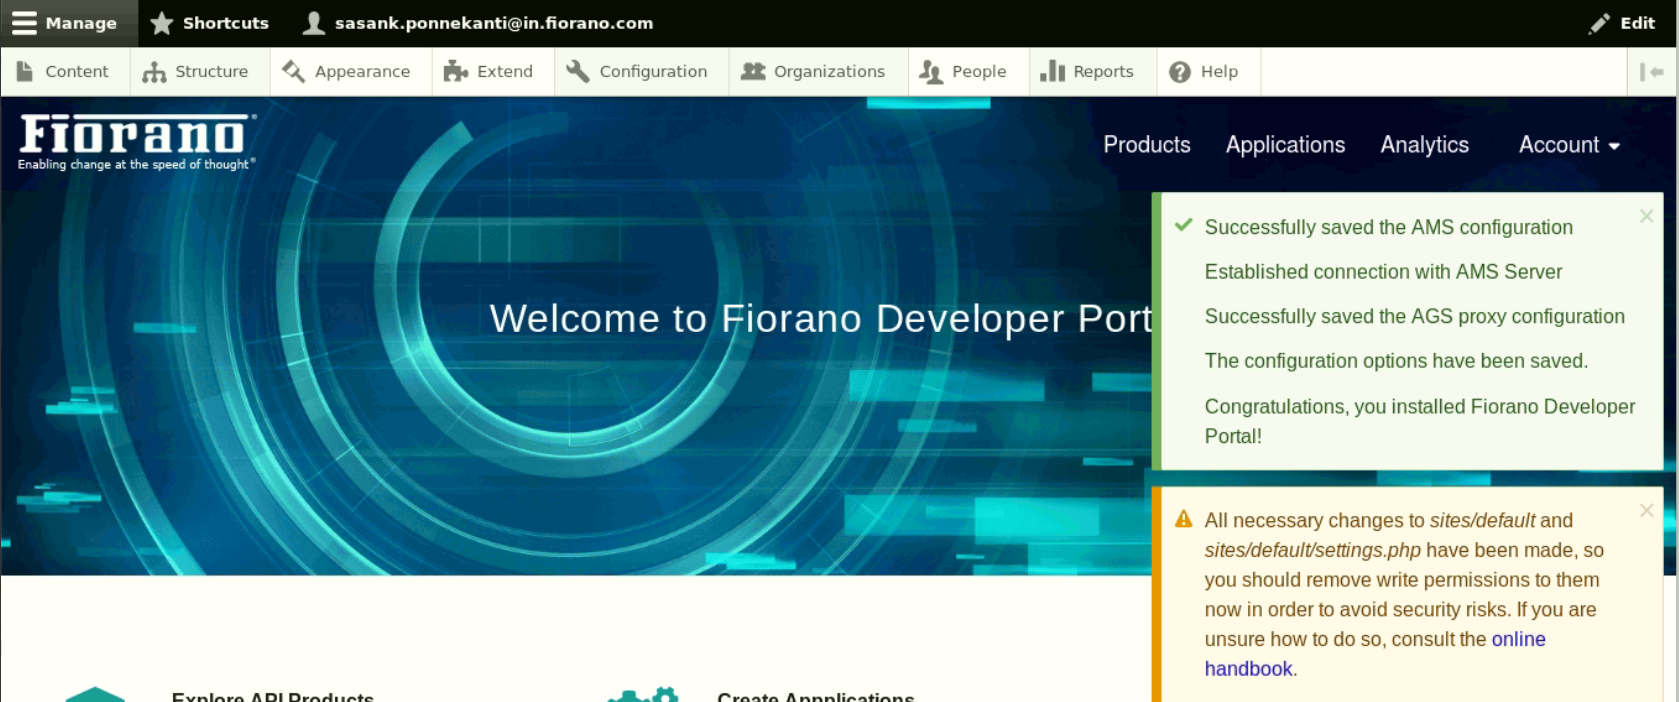Navigate to Applications in site menu
1679x702 pixels.
click(1285, 145)
